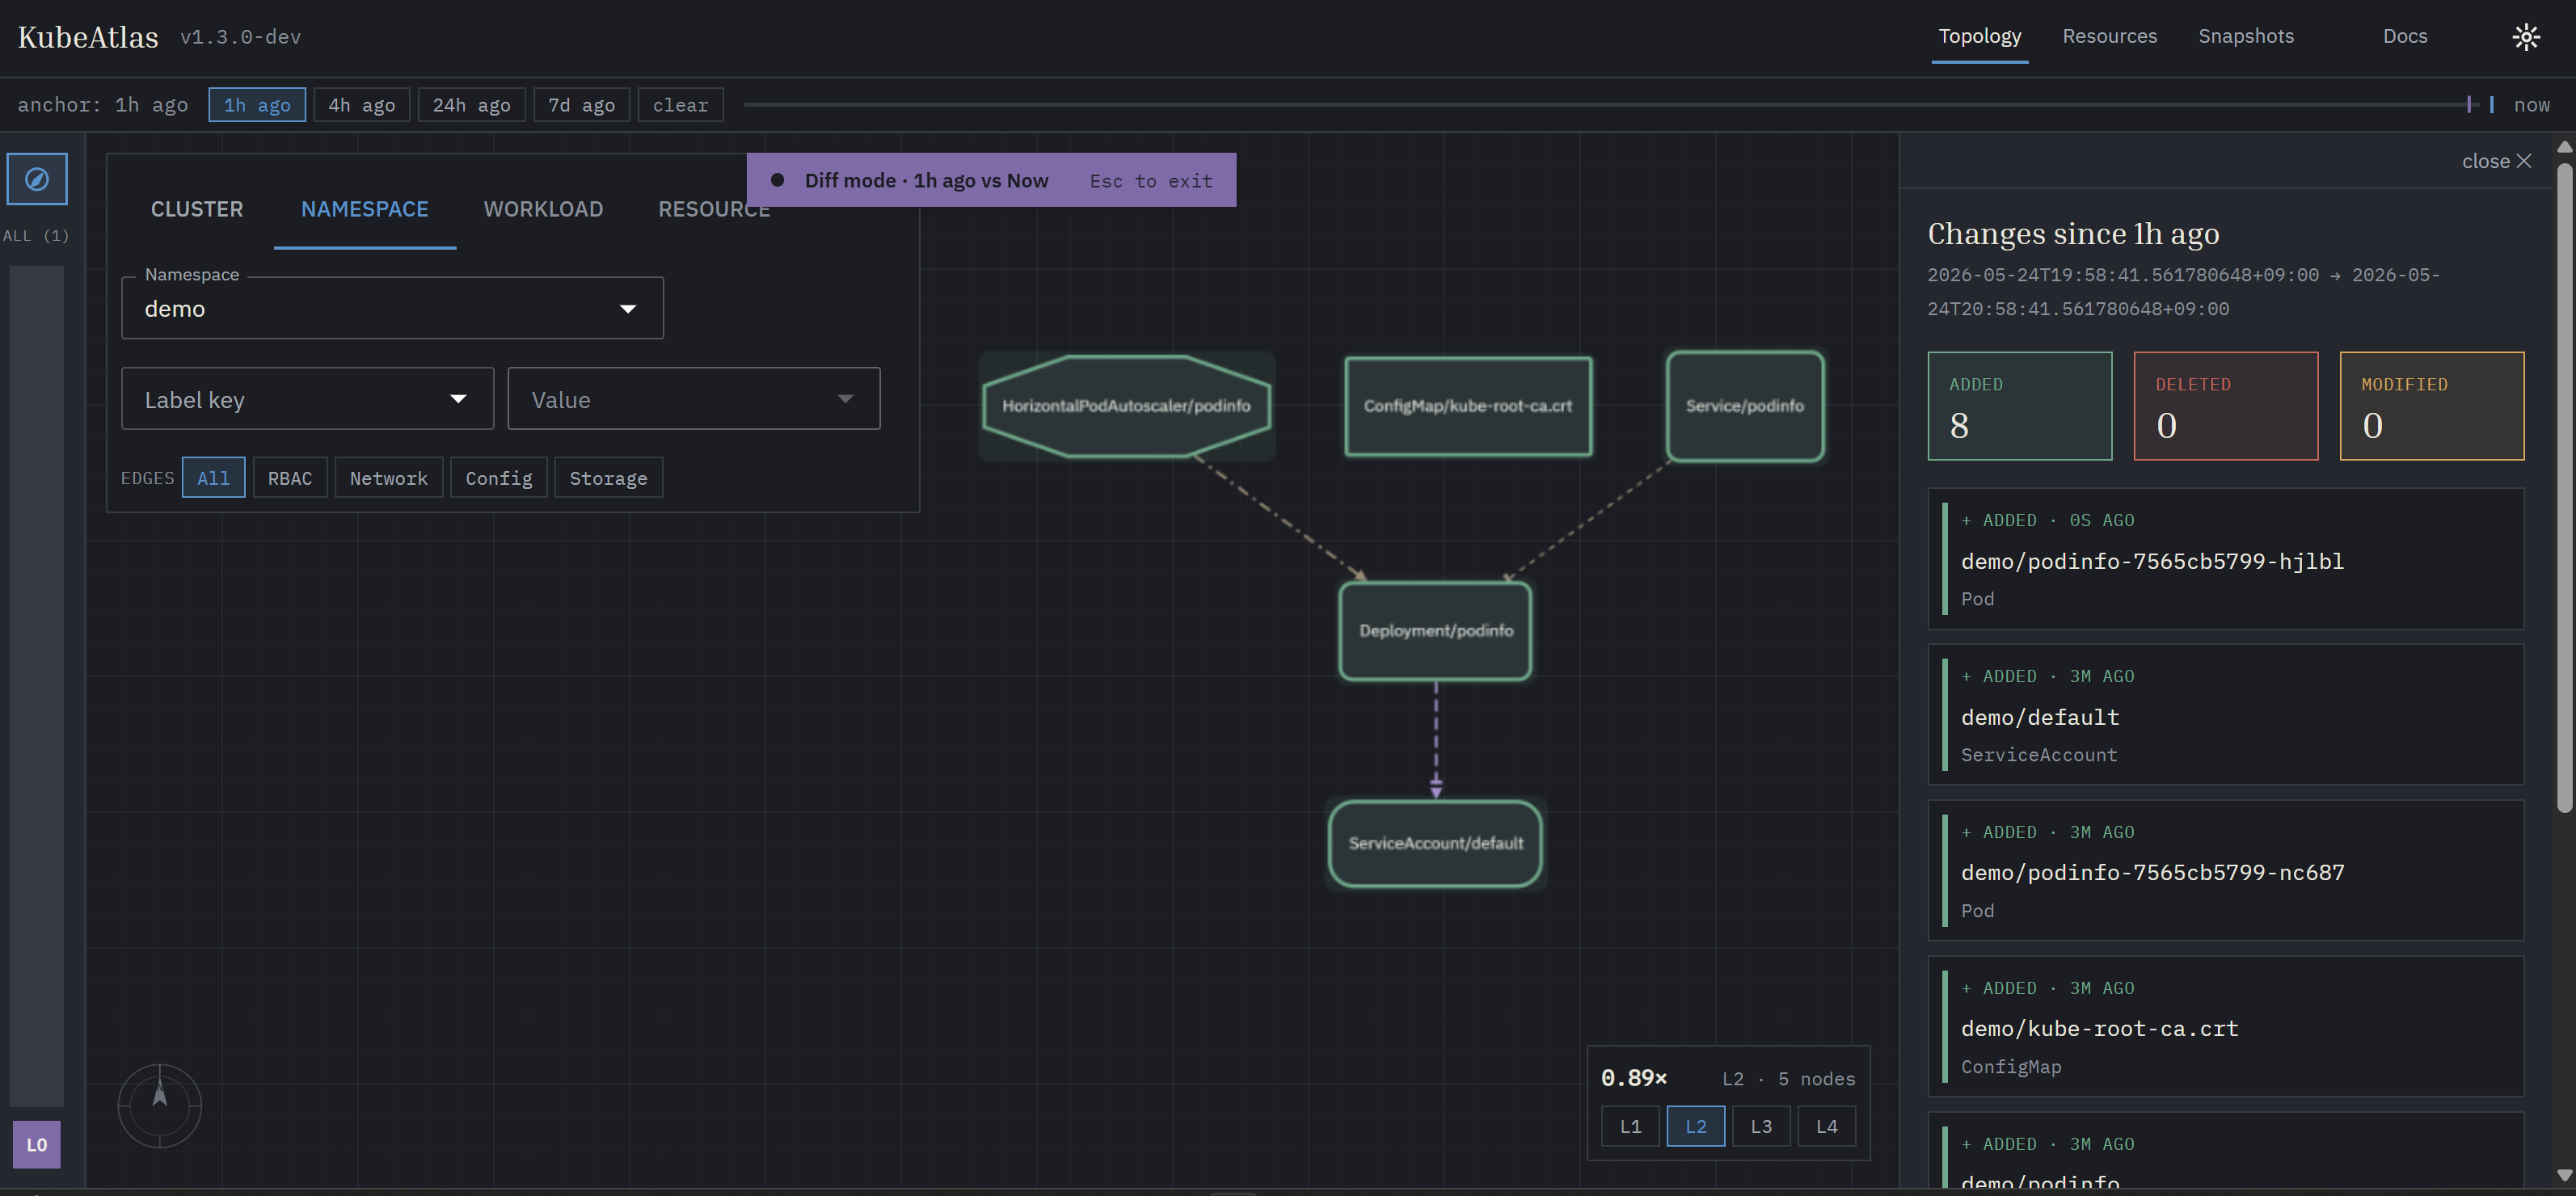Open the Docs link

pyautogui.click(x=2405, y=37)
